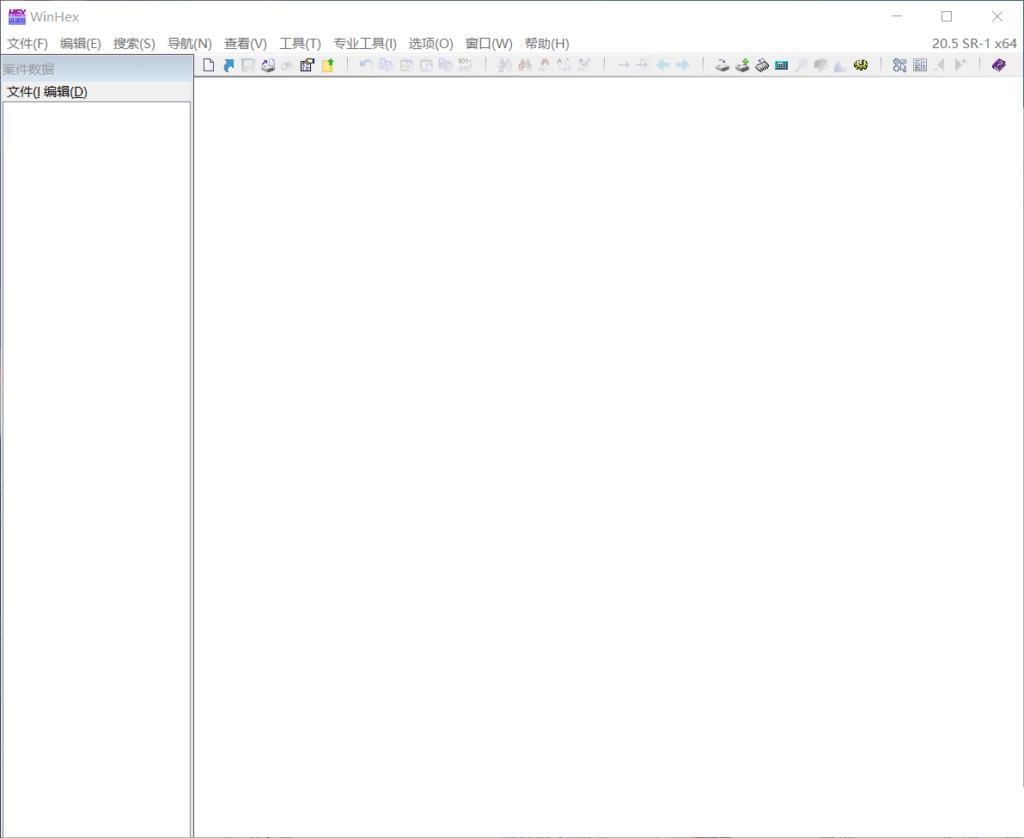Click the Open file arrow icon
Viewport: 1024px width, 838px height.
tap(228, 65)
